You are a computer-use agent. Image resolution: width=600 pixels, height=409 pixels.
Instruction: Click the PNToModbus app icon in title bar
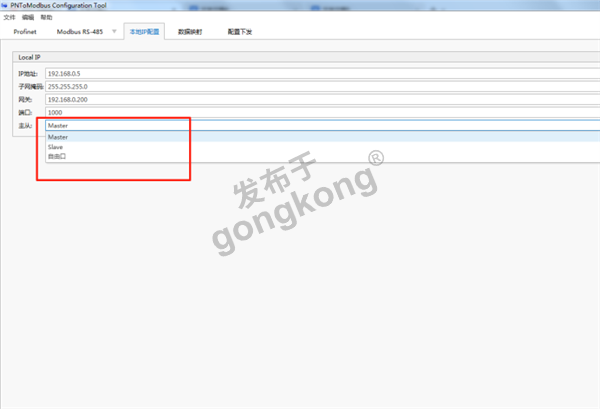tap(4, 5)
